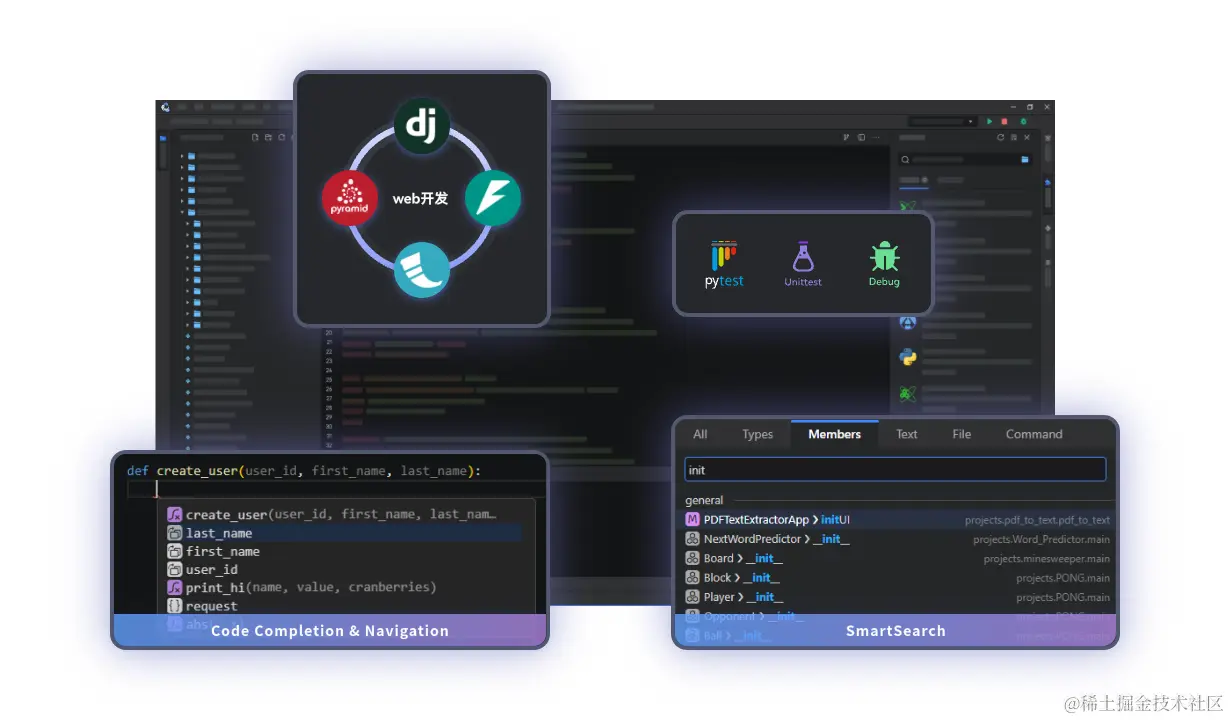Open the File tab in SmartSearch
Image resolution: width=1230 pixels, height=720 pixels.
[x=962, y=434]
